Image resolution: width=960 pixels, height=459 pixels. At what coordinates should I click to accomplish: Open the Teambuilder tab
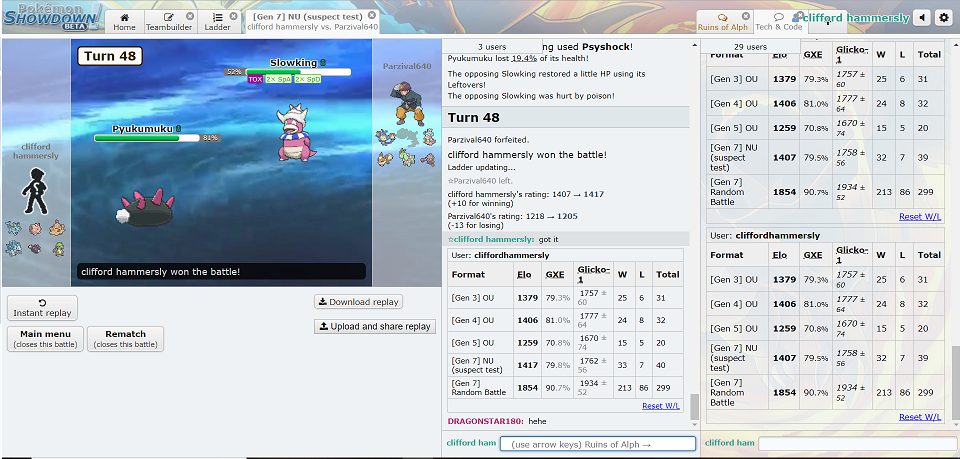click(x=168, y=21)
